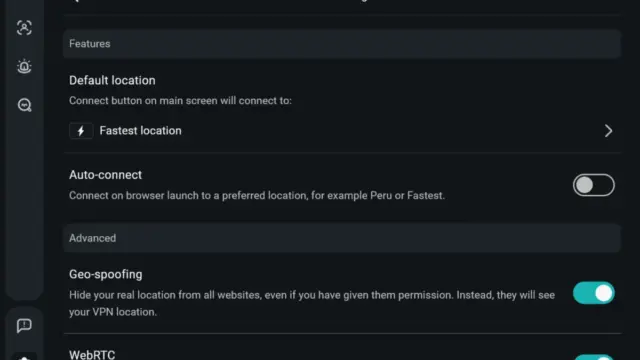
Task: Open the Fastest location selection row
Action: pyautogui.click(x=342, y=131)
